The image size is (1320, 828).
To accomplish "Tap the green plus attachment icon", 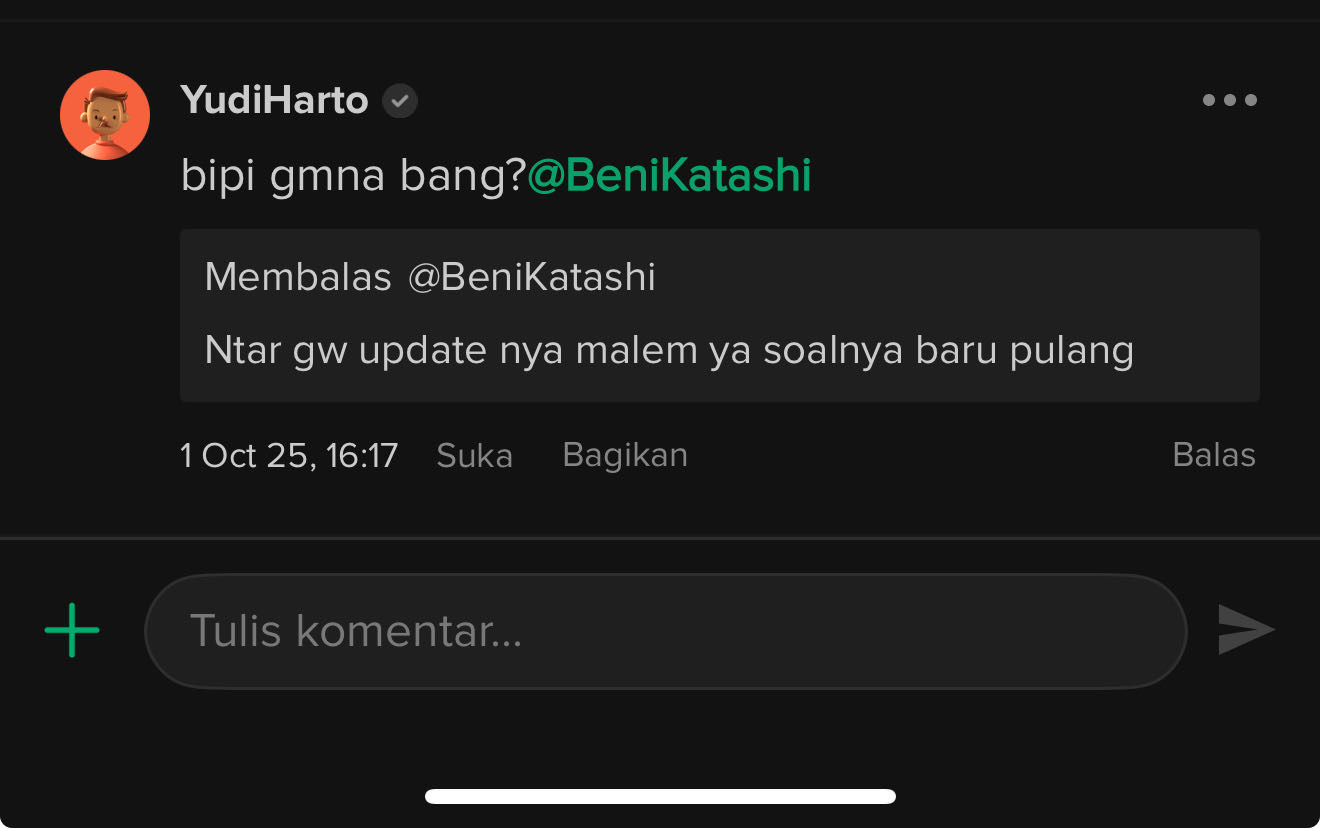I will pos(72,630).
